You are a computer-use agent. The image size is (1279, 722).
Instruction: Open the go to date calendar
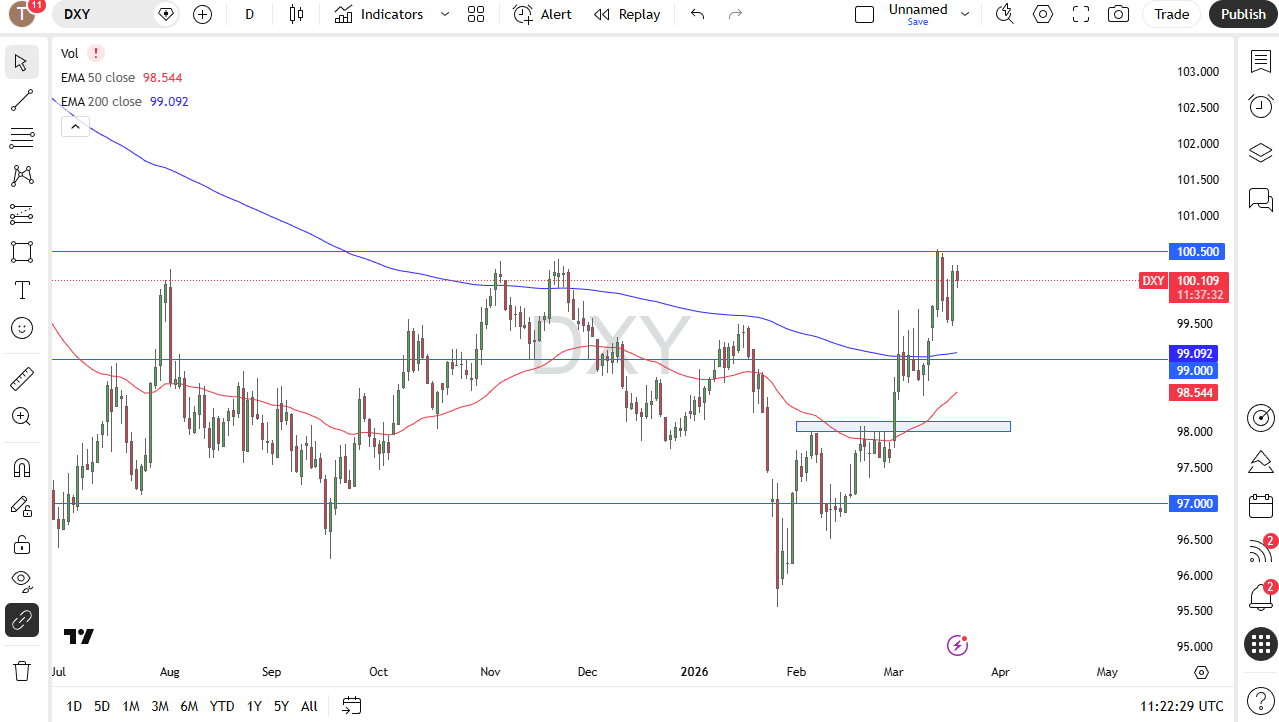(351, 706)
